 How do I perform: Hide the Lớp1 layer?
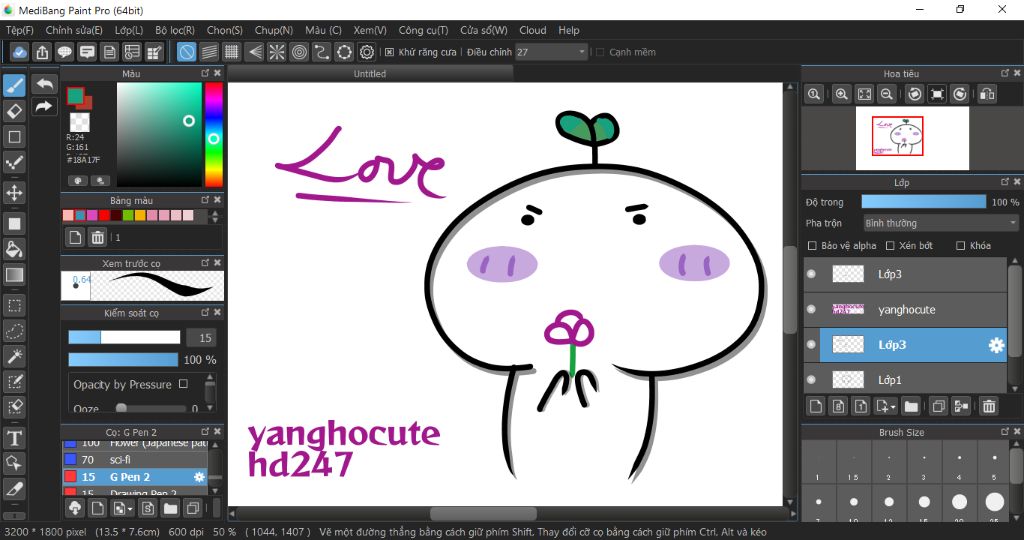coord(811,379)
